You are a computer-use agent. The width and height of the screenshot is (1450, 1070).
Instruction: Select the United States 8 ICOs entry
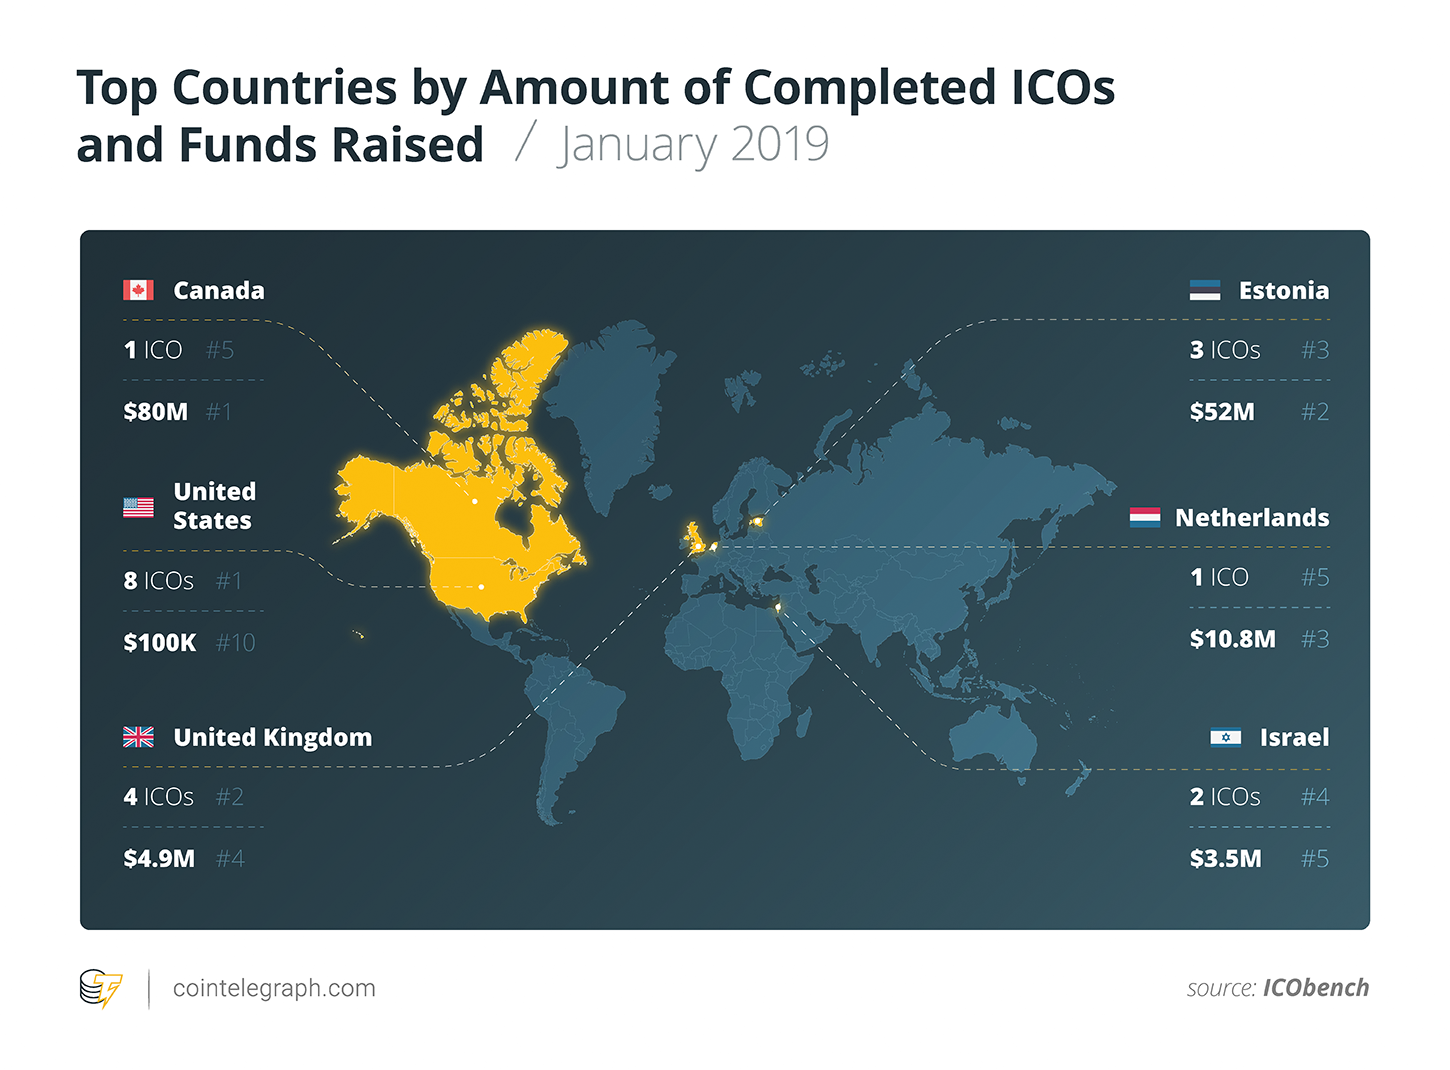[x=158, y=580]
